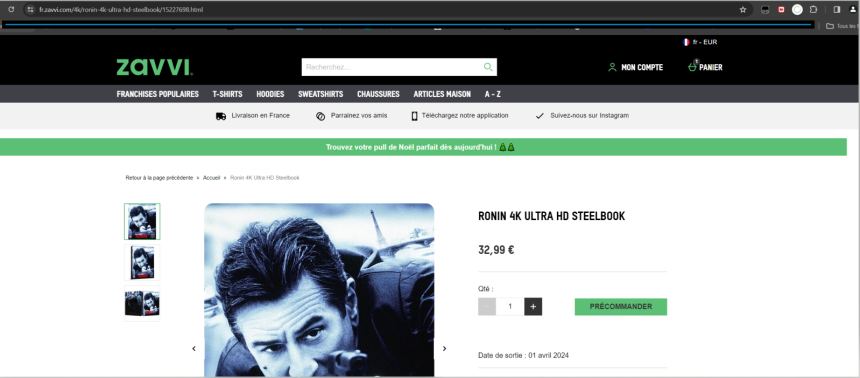Image resolution: width=860 pixels, height=378 pixels.
Task: Open the Chrome profile avatar
Action: [x=853, y=9]
